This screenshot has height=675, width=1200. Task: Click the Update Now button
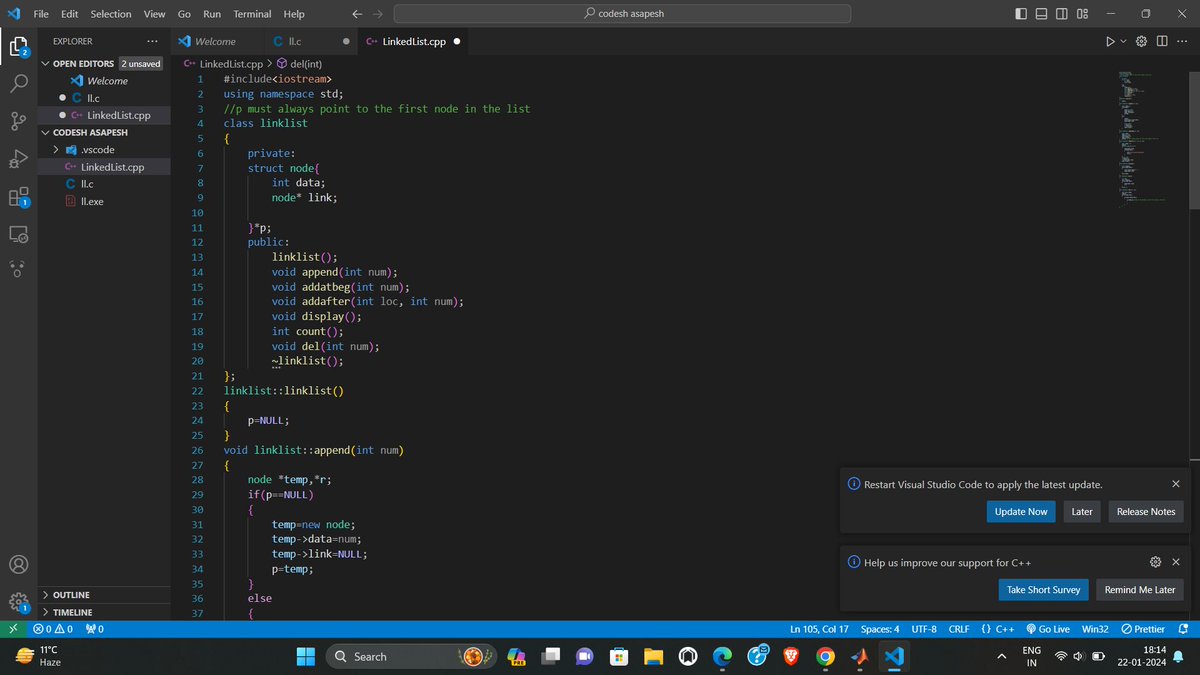[x=1020, y=511]
